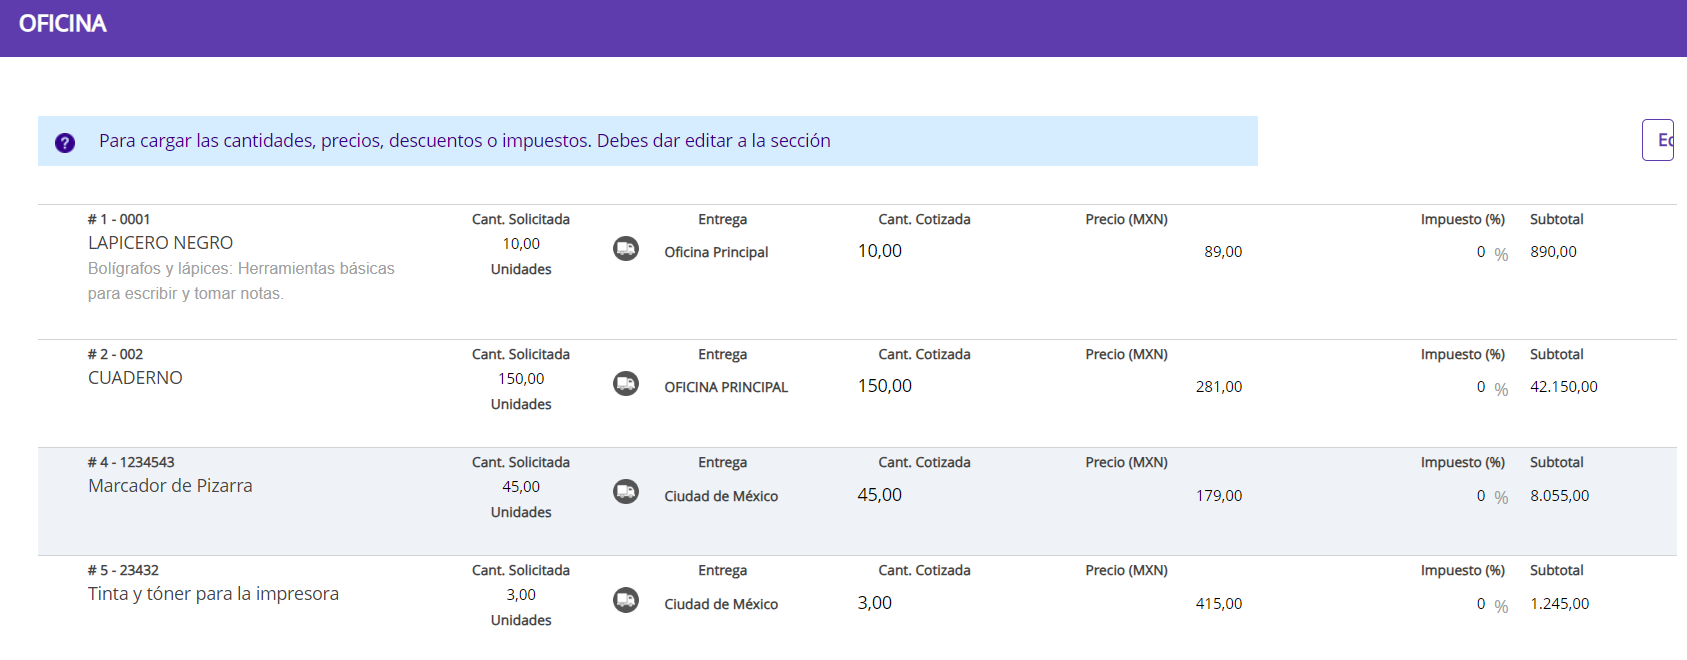Click quoted quantity 3,00 for Tinta y tóner
The height and width of the screenshot is (660, 1687).
pyautogui.click(x=875, y=603)
